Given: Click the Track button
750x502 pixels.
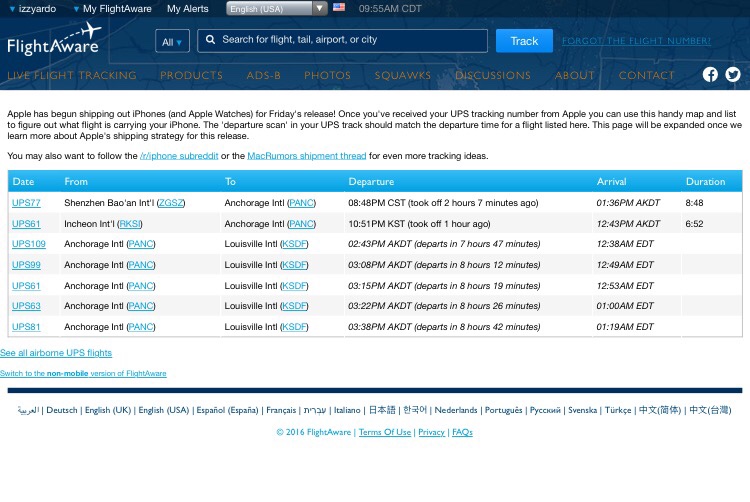Looking at the screenshot, I should [524, 41].
